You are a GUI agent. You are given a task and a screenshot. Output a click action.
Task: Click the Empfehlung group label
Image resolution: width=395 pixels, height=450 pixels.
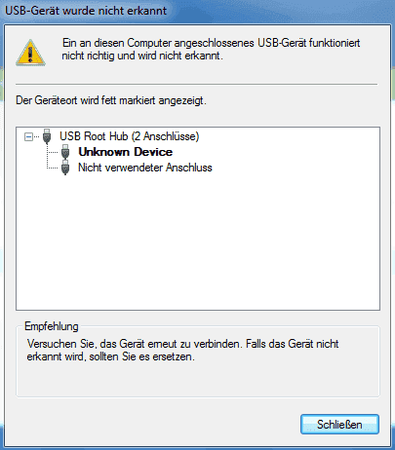[51, 326]
